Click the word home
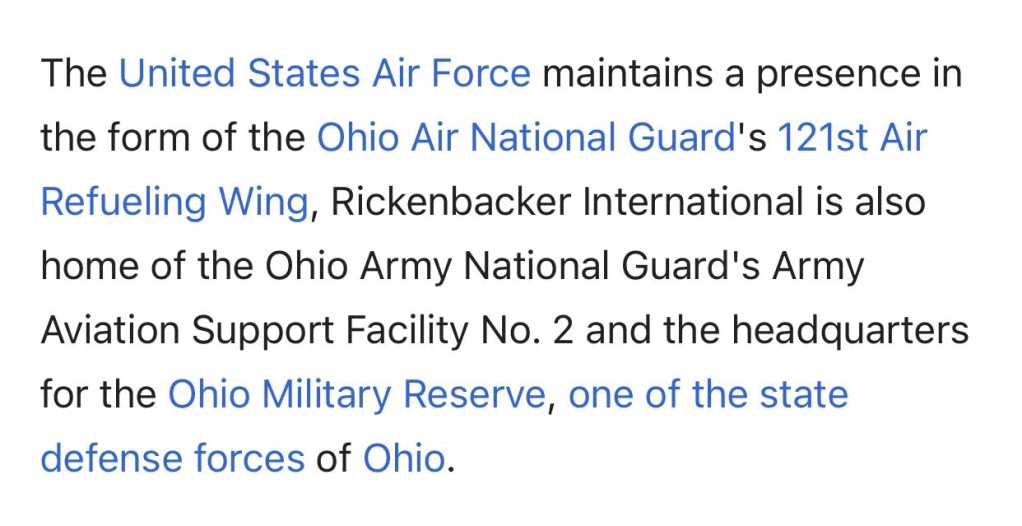This screenshot has height=526, width=1022. 83,266
